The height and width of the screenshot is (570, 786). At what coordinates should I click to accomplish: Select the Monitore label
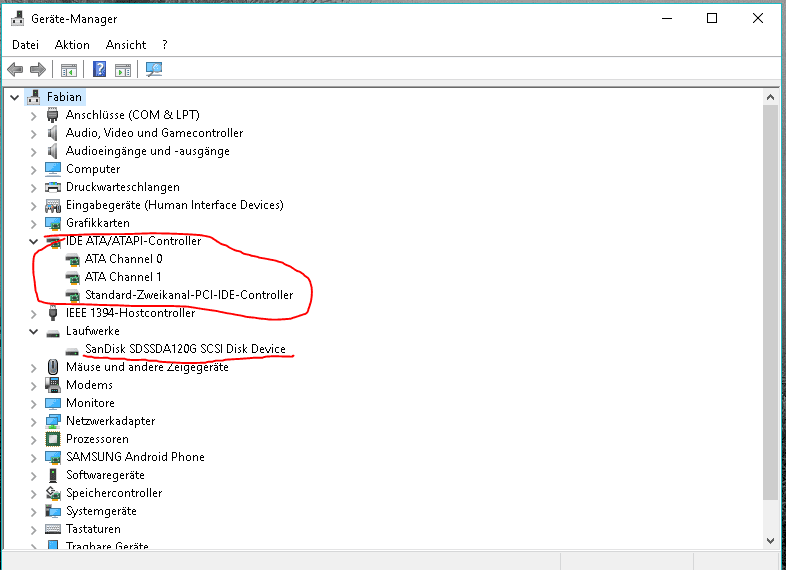[90, 403]
